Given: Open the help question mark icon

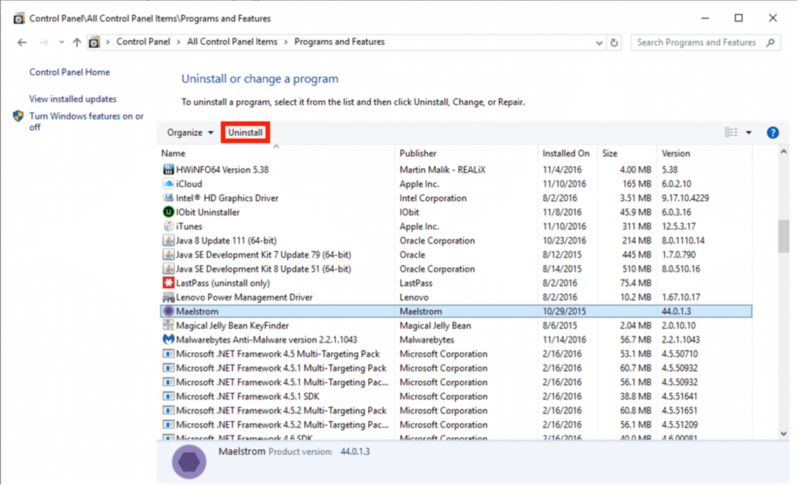Looking at the screenshot, I should [772, 133].
